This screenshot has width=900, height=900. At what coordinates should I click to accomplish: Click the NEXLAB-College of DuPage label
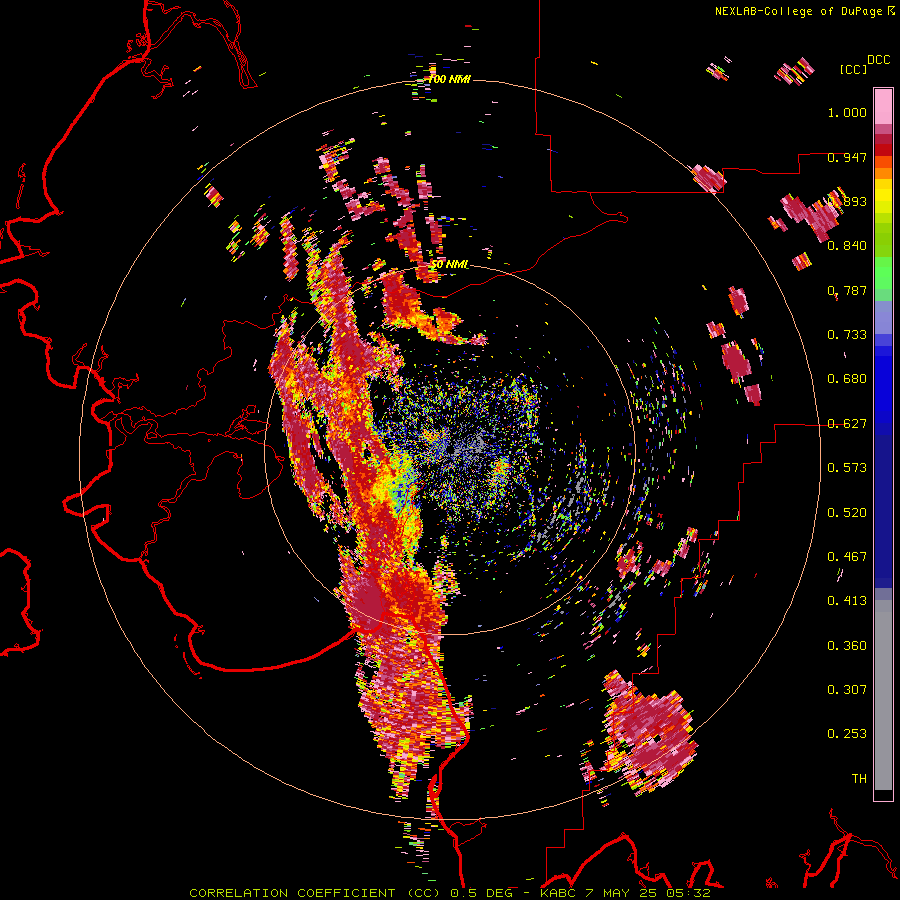click(x=798, y=11)
